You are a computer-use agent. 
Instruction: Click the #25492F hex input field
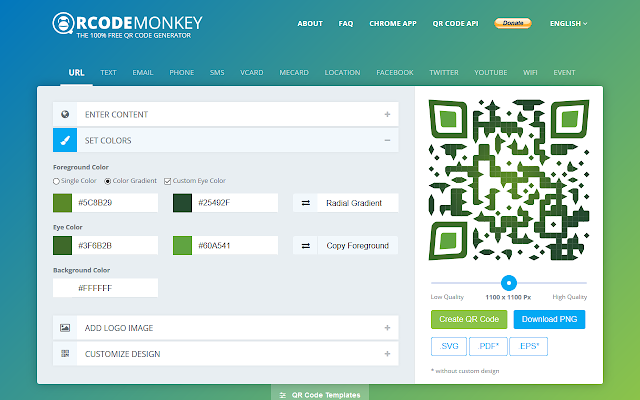click(235, 203)
